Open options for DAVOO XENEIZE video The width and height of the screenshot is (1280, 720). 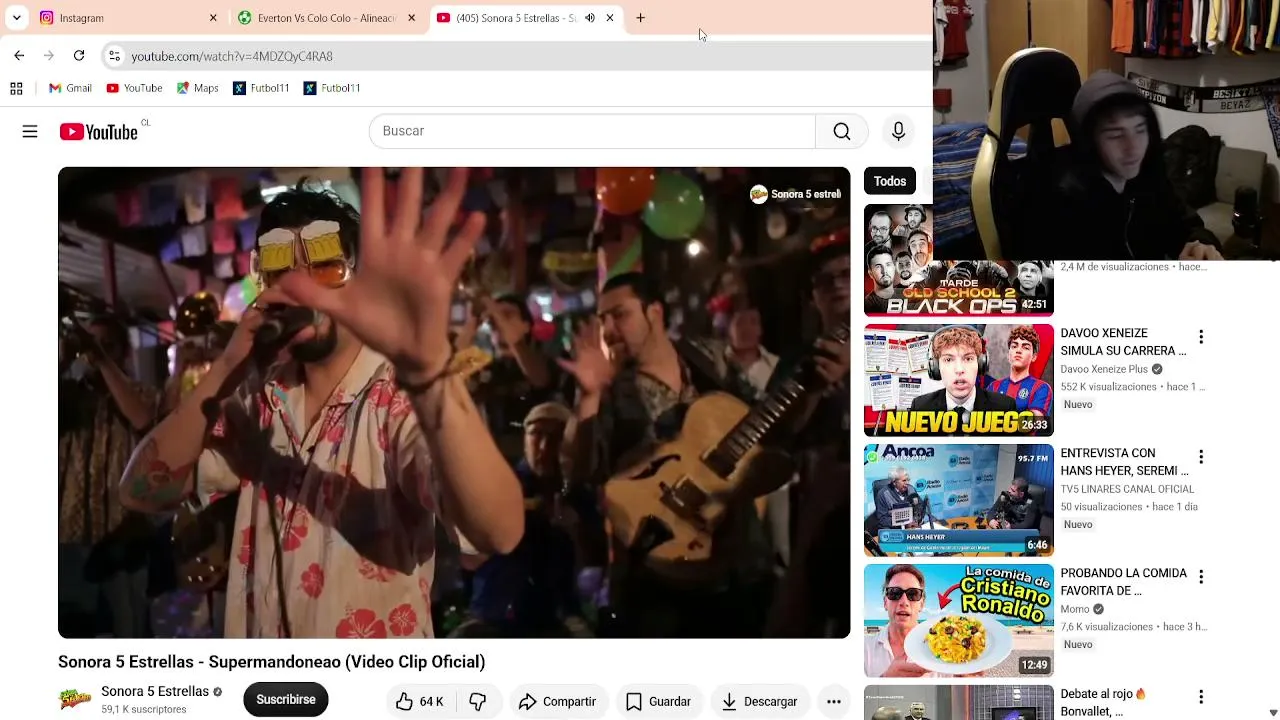click(1201, 337)
